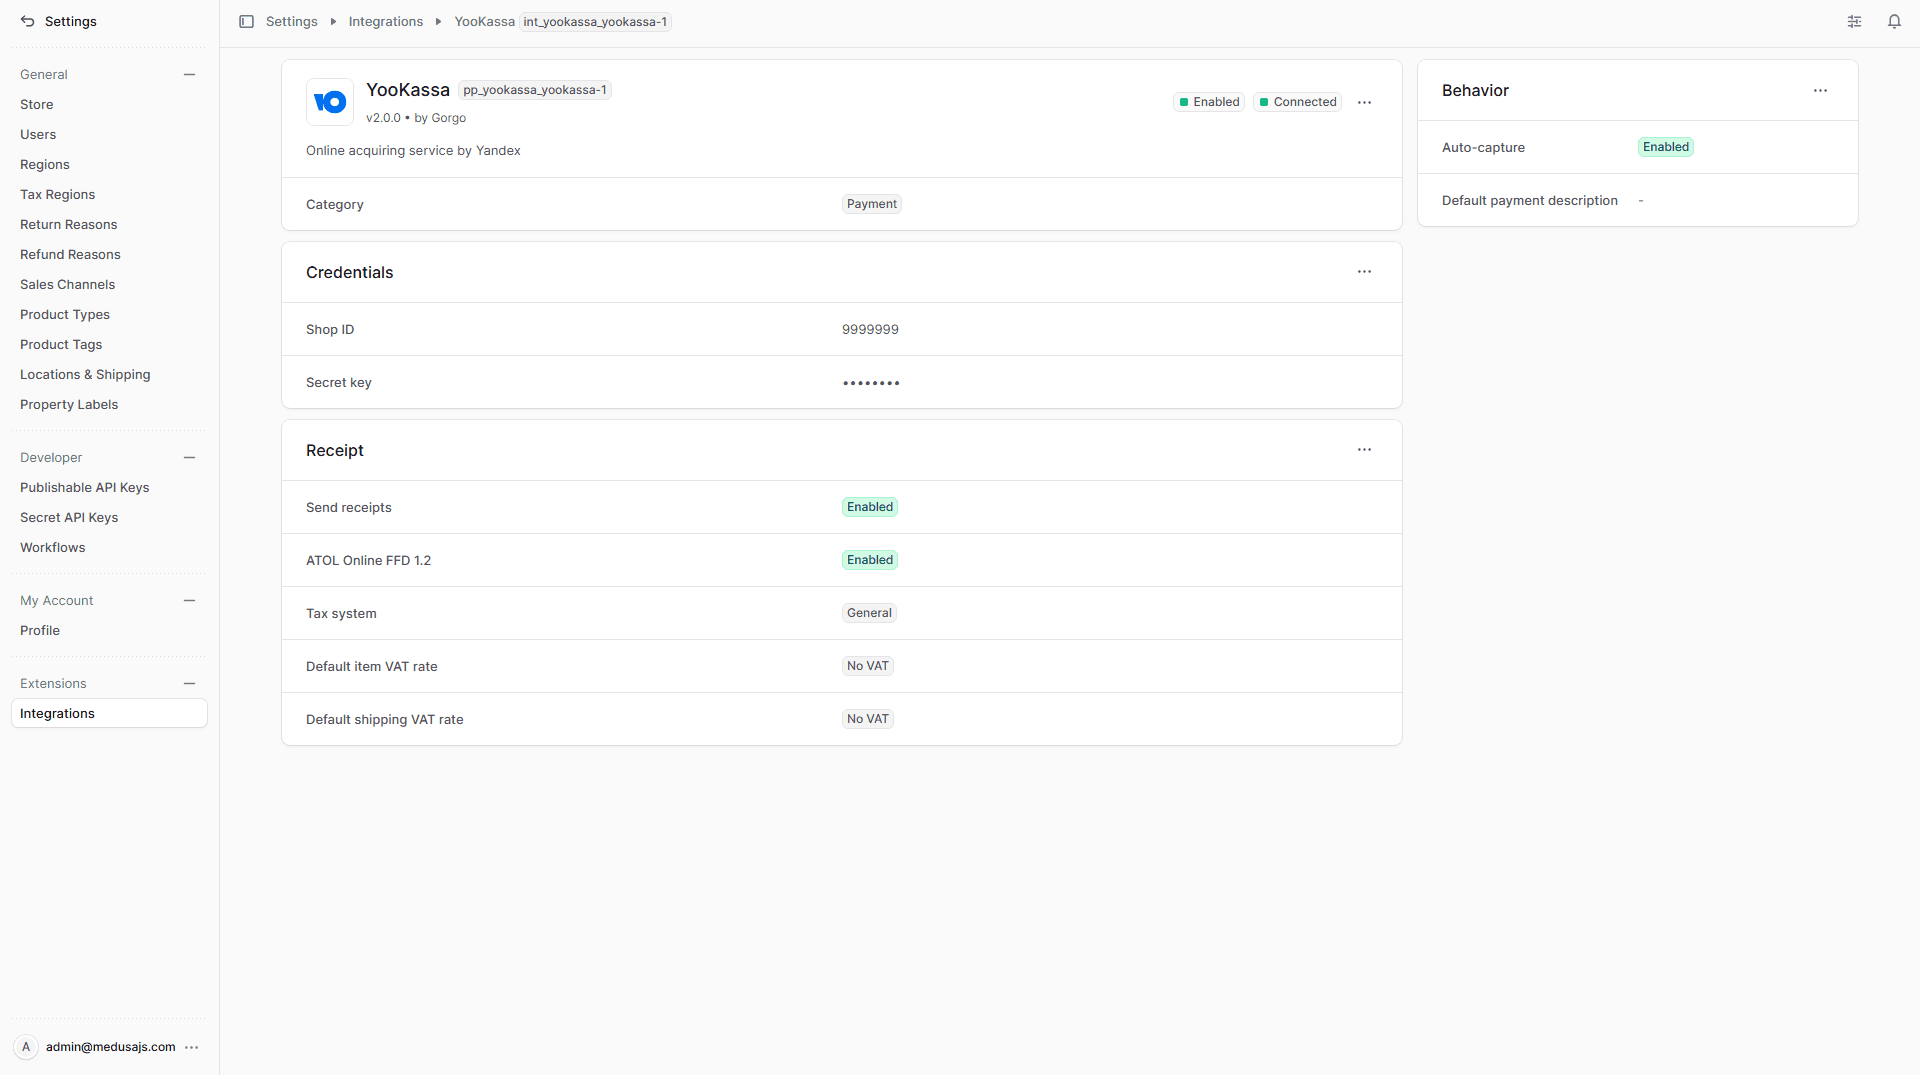Click the int_yookassa_yookassa-1 ID badge
This screenshot has width=1920, height=1075.
coord(595,21)
